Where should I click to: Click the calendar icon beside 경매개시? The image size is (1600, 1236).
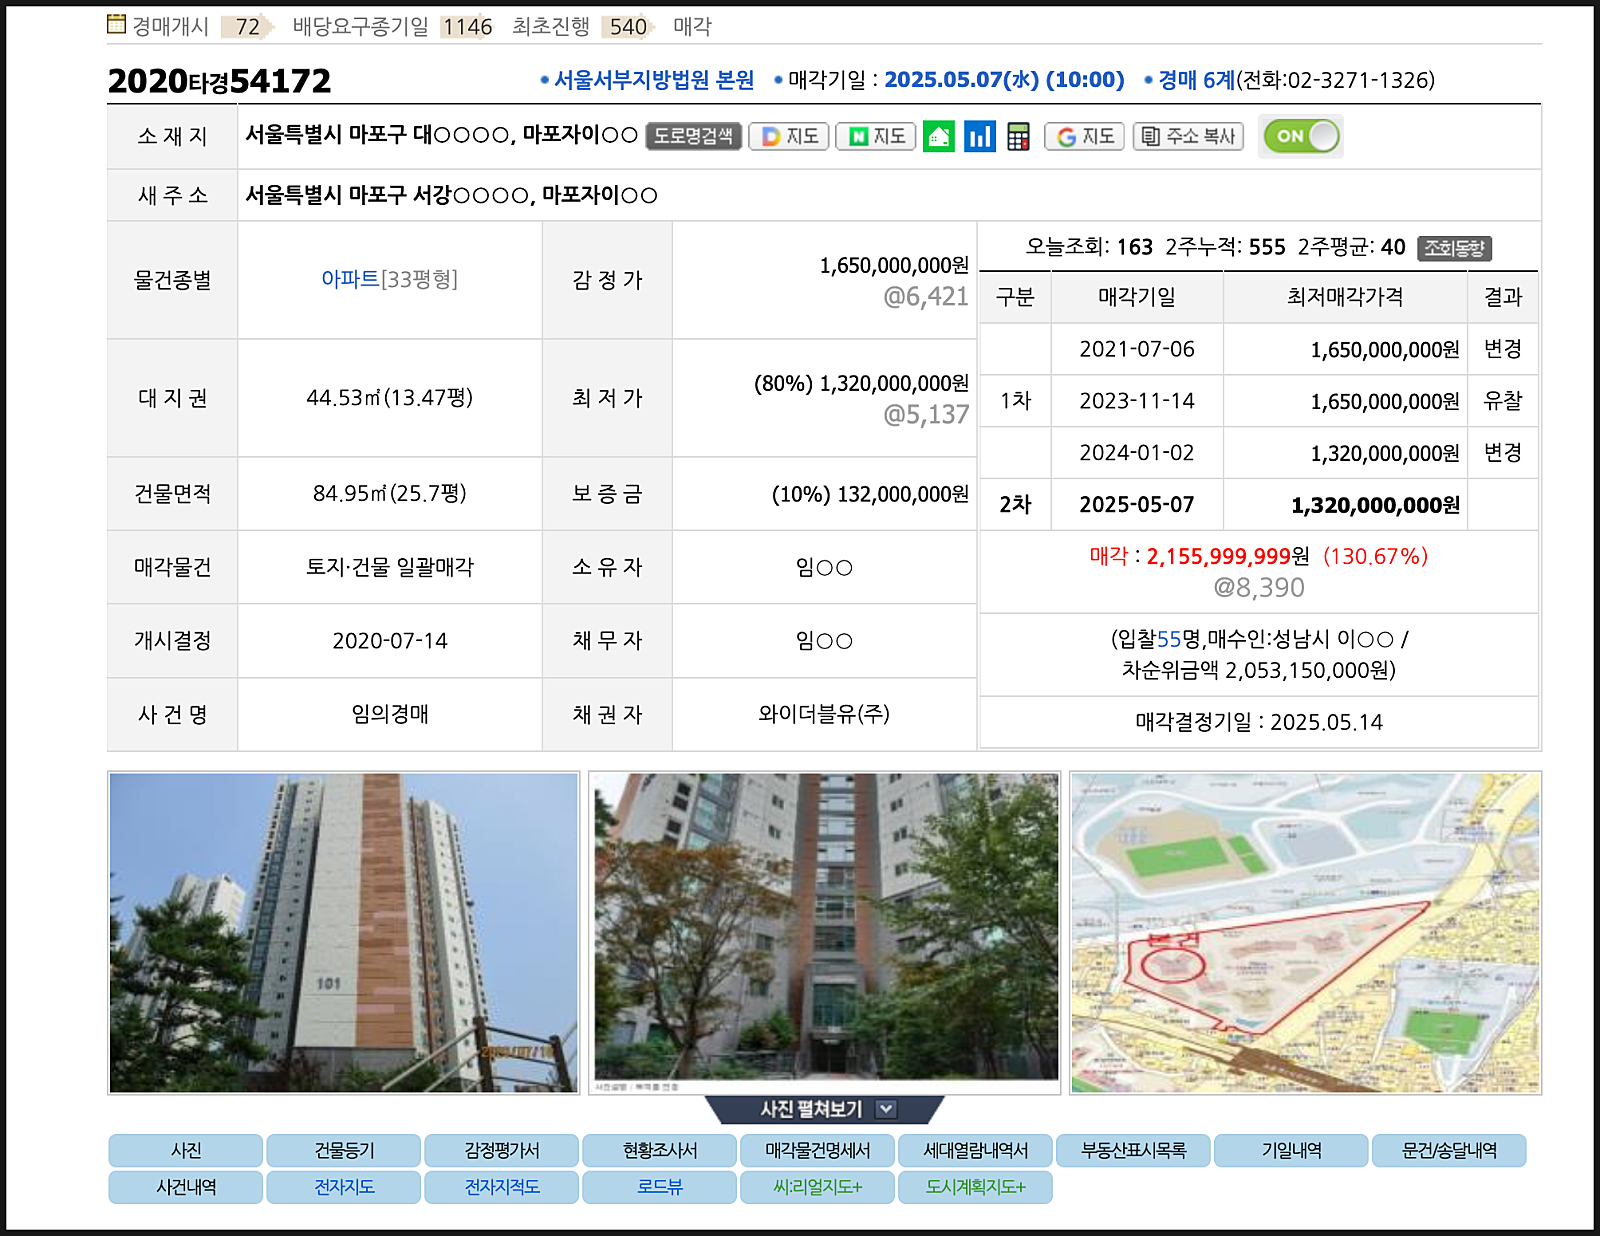pos(117,24)
